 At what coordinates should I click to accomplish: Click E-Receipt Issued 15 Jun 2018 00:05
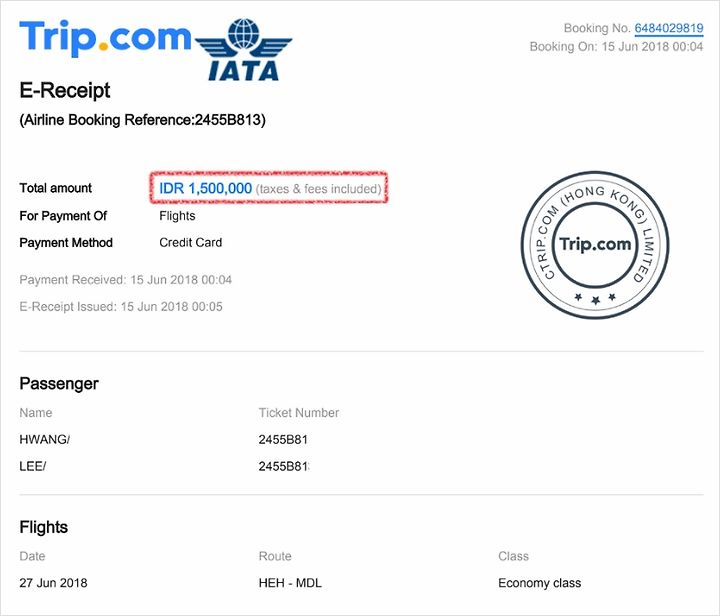[x=121, y=306]
